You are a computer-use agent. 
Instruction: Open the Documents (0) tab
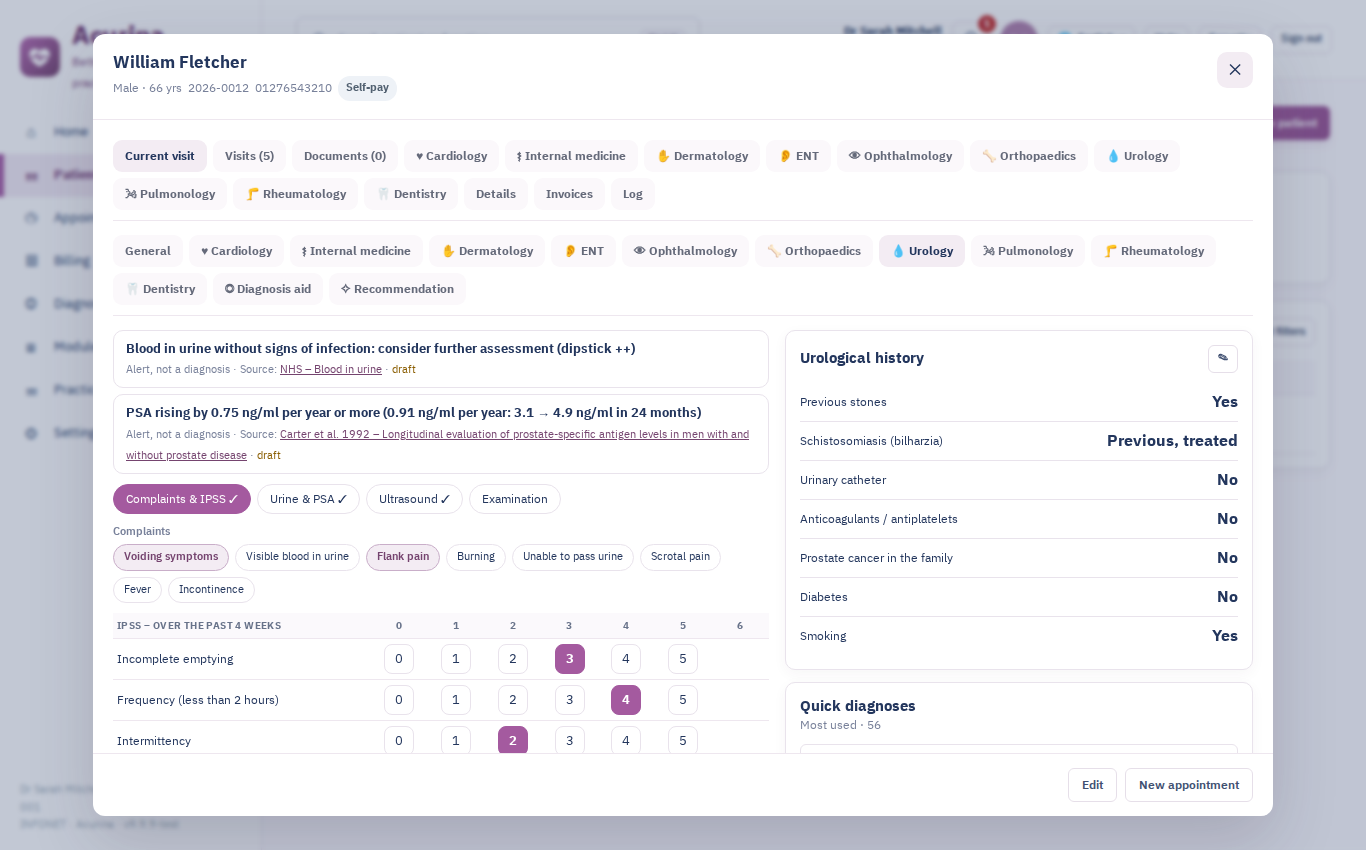click(345, 156)
